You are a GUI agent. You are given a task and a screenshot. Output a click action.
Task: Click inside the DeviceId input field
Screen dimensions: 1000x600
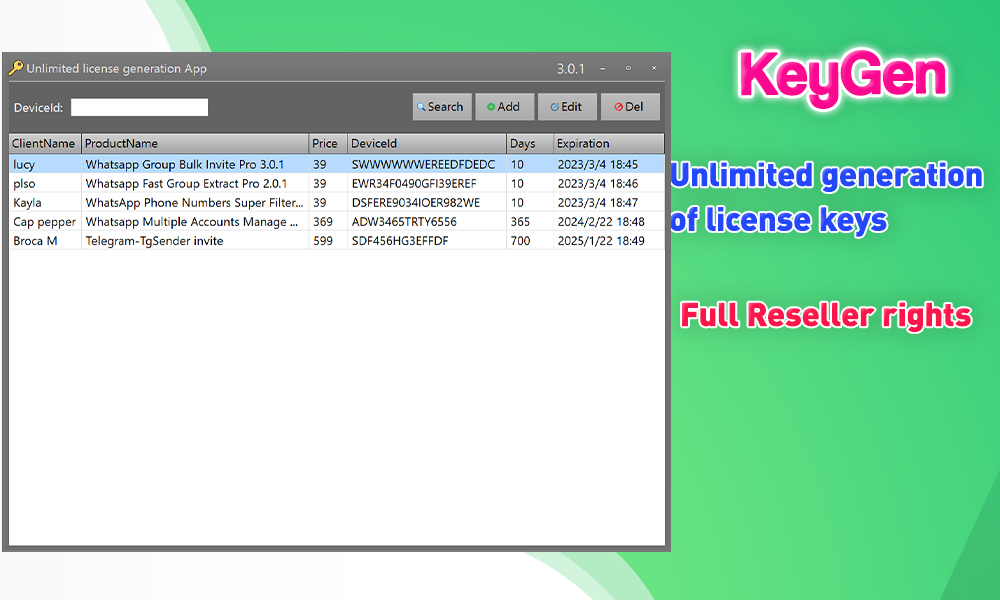click(x=140, y=106)
